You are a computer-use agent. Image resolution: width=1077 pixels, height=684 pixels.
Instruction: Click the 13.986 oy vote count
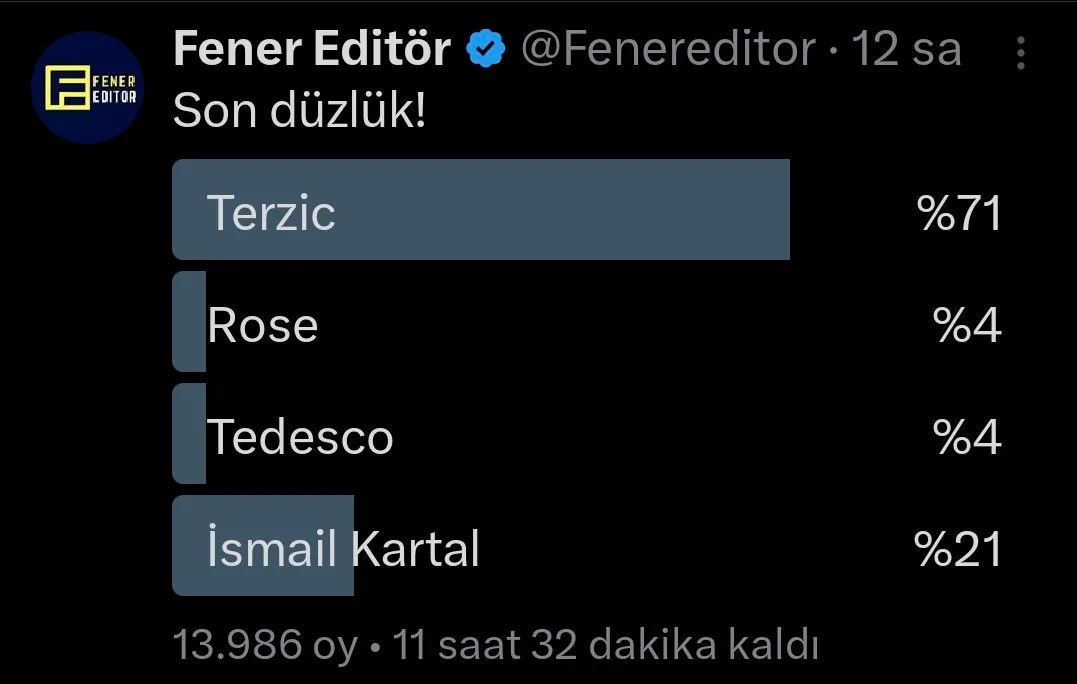[265, 645]
